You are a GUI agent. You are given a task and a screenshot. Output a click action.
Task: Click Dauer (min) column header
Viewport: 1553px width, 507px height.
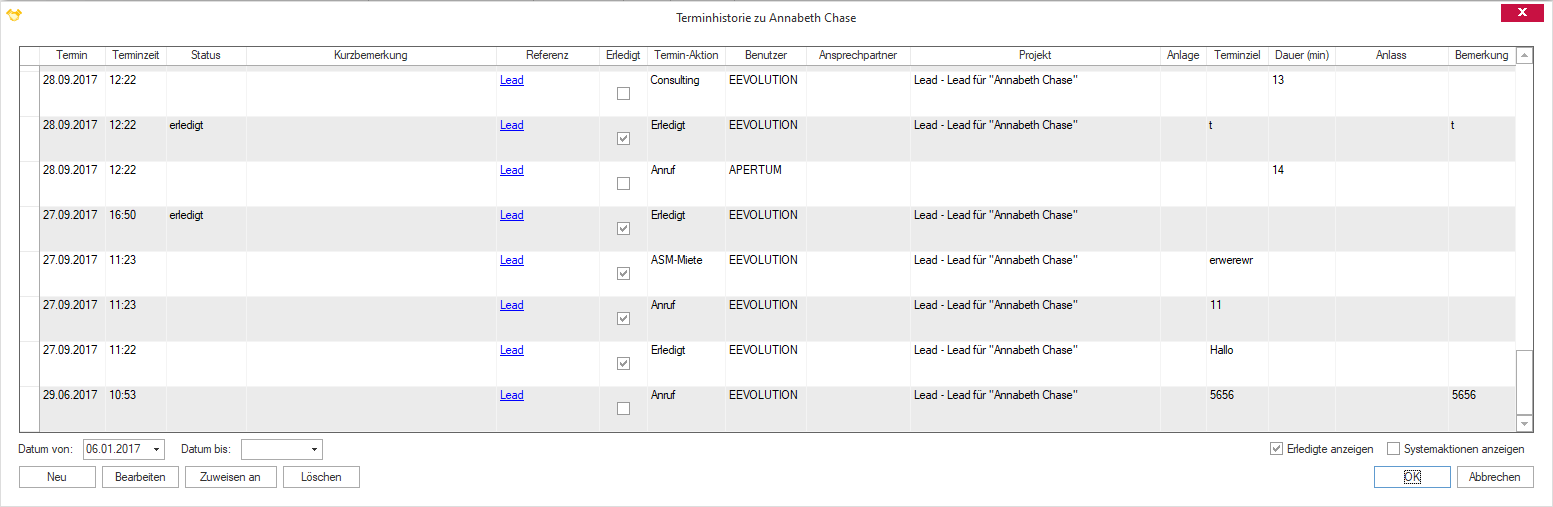(1302, 55)
